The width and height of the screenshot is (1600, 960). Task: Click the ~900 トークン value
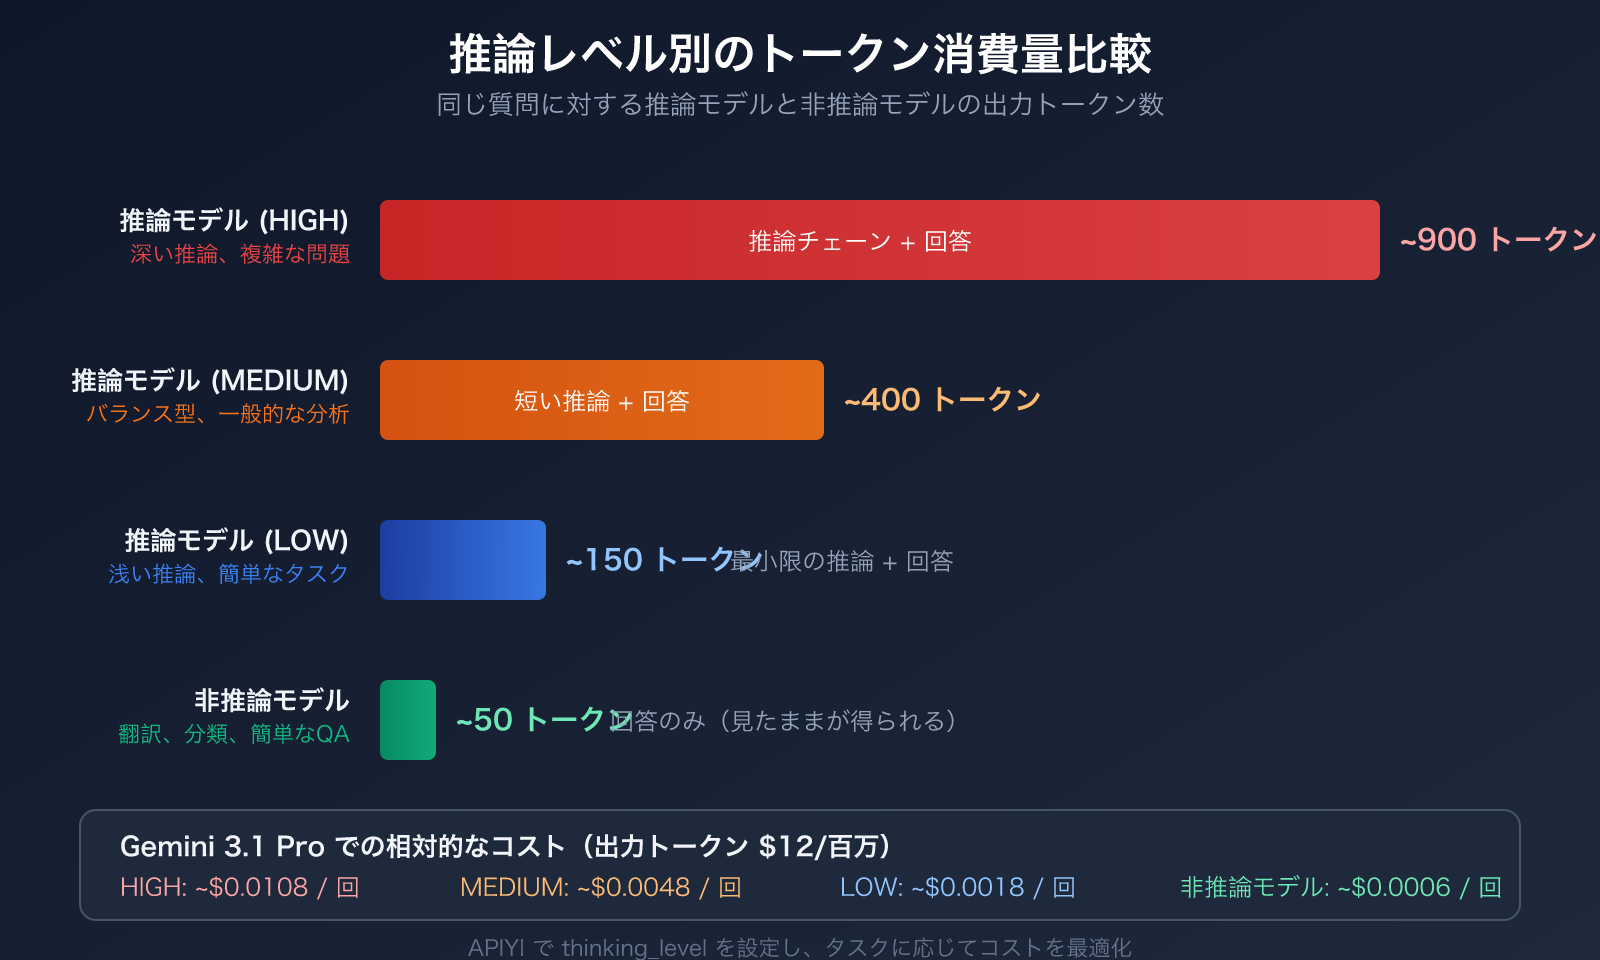pos(1498,240)
